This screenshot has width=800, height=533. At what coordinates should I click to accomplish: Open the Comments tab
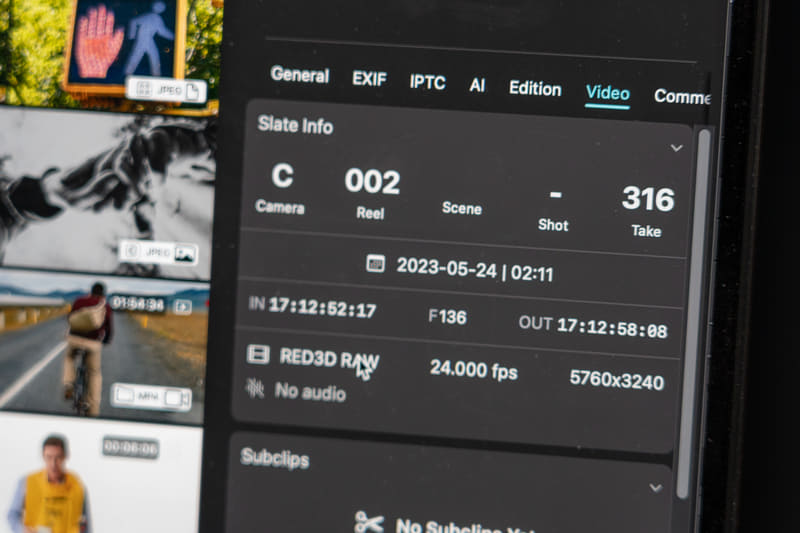point(682,96)
